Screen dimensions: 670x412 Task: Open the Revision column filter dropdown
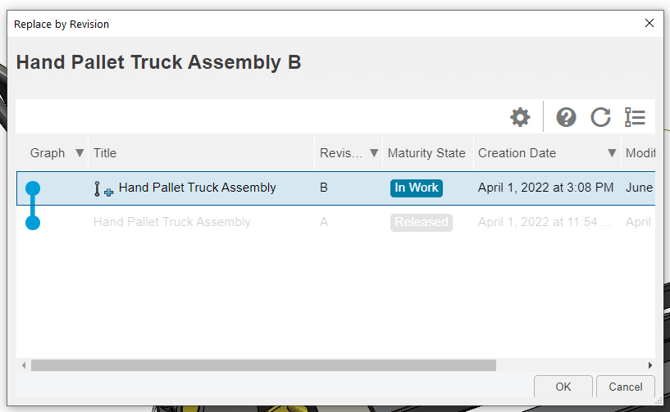tap(374, 153)
